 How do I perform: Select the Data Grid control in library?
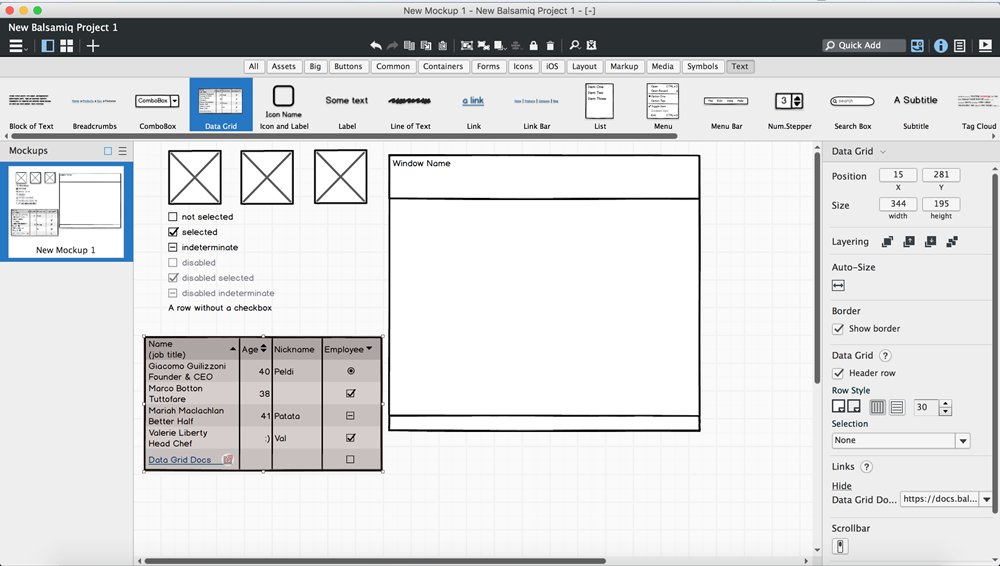point(221,105)
